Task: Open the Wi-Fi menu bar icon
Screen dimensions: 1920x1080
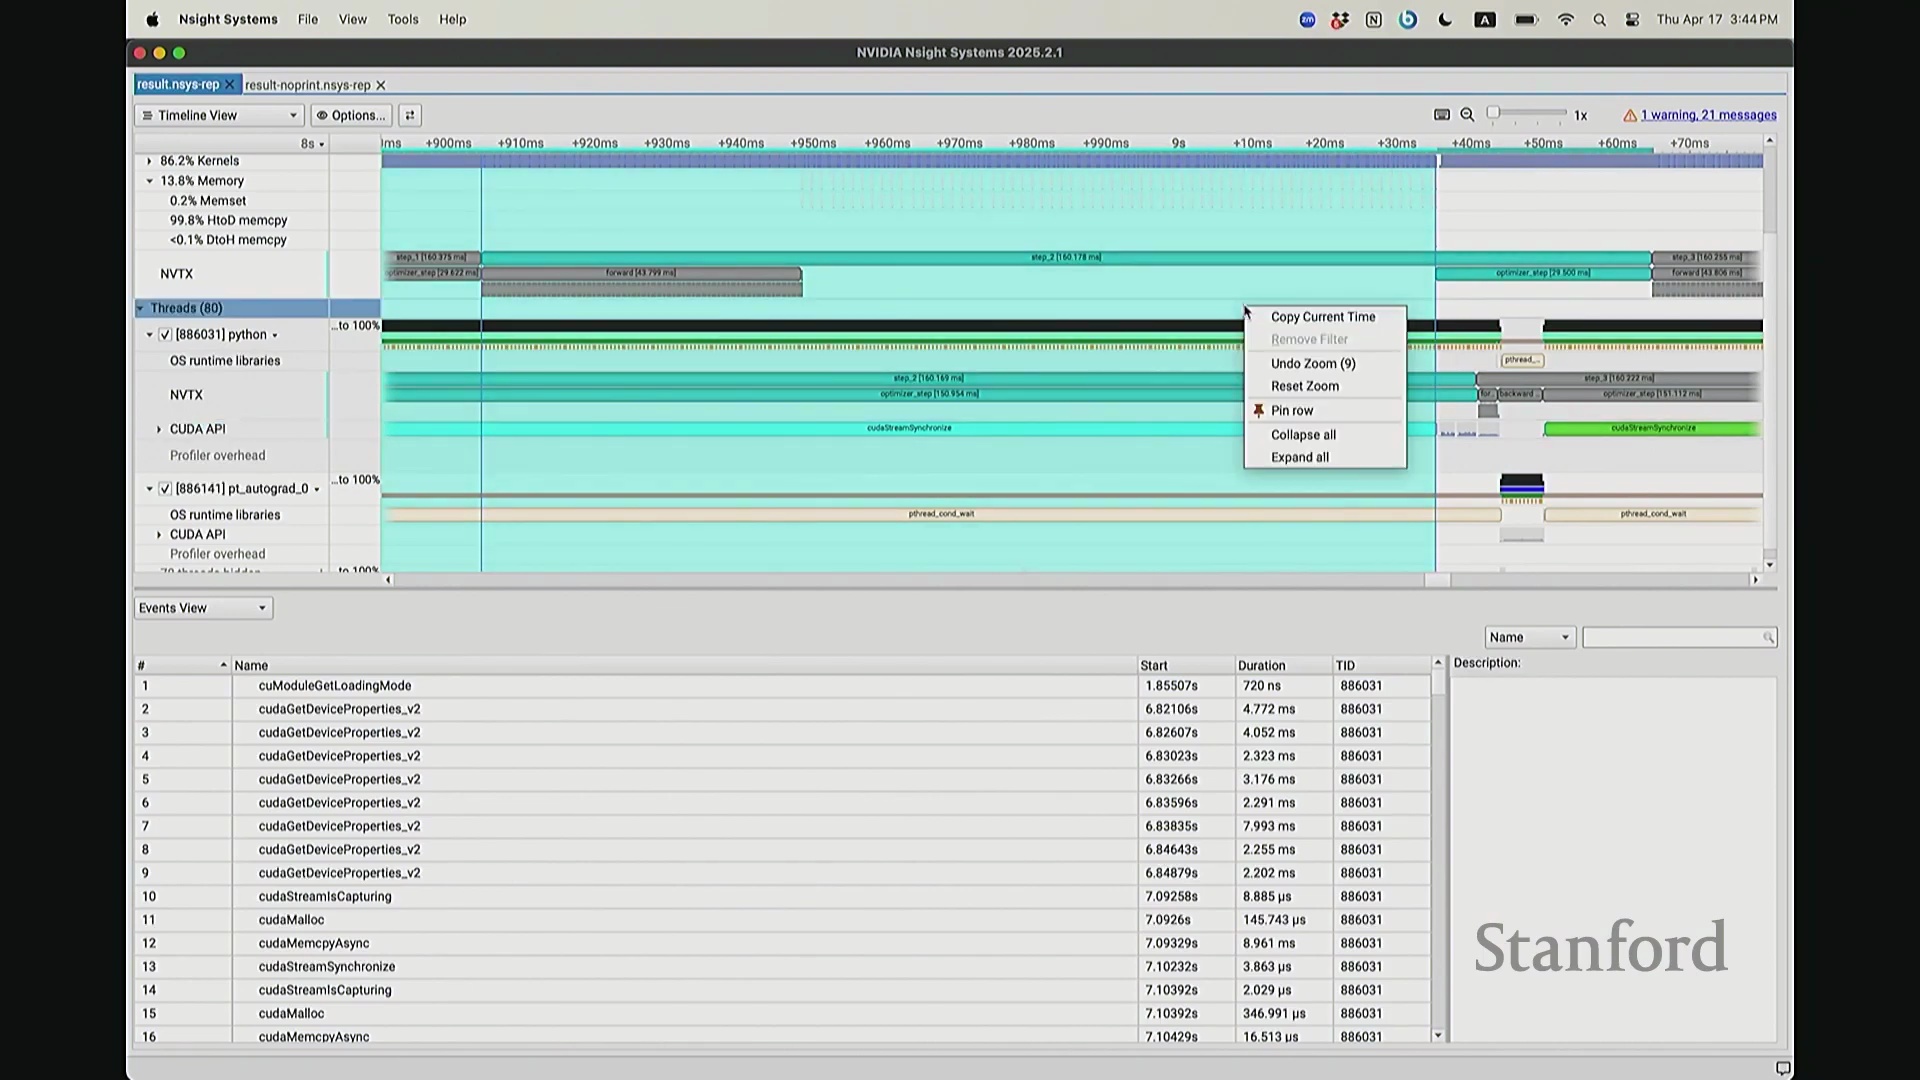Action: pyautogui.click(x=1565, y=20)
